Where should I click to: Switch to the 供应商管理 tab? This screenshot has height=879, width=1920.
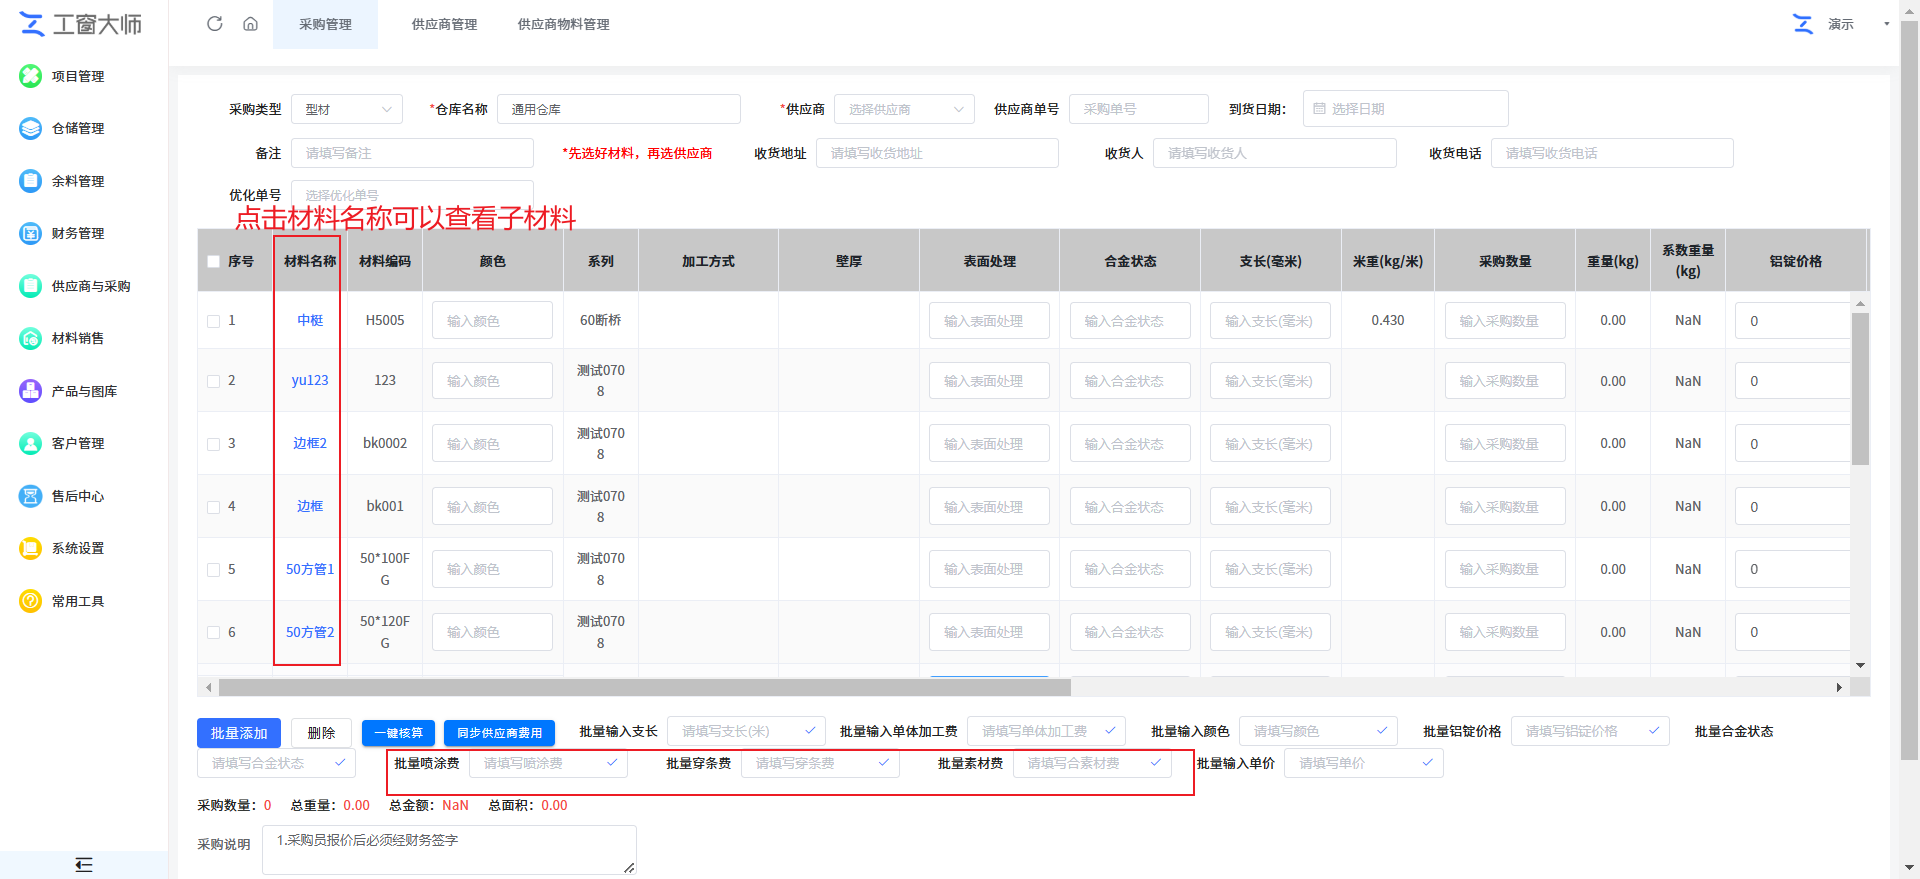444,24
